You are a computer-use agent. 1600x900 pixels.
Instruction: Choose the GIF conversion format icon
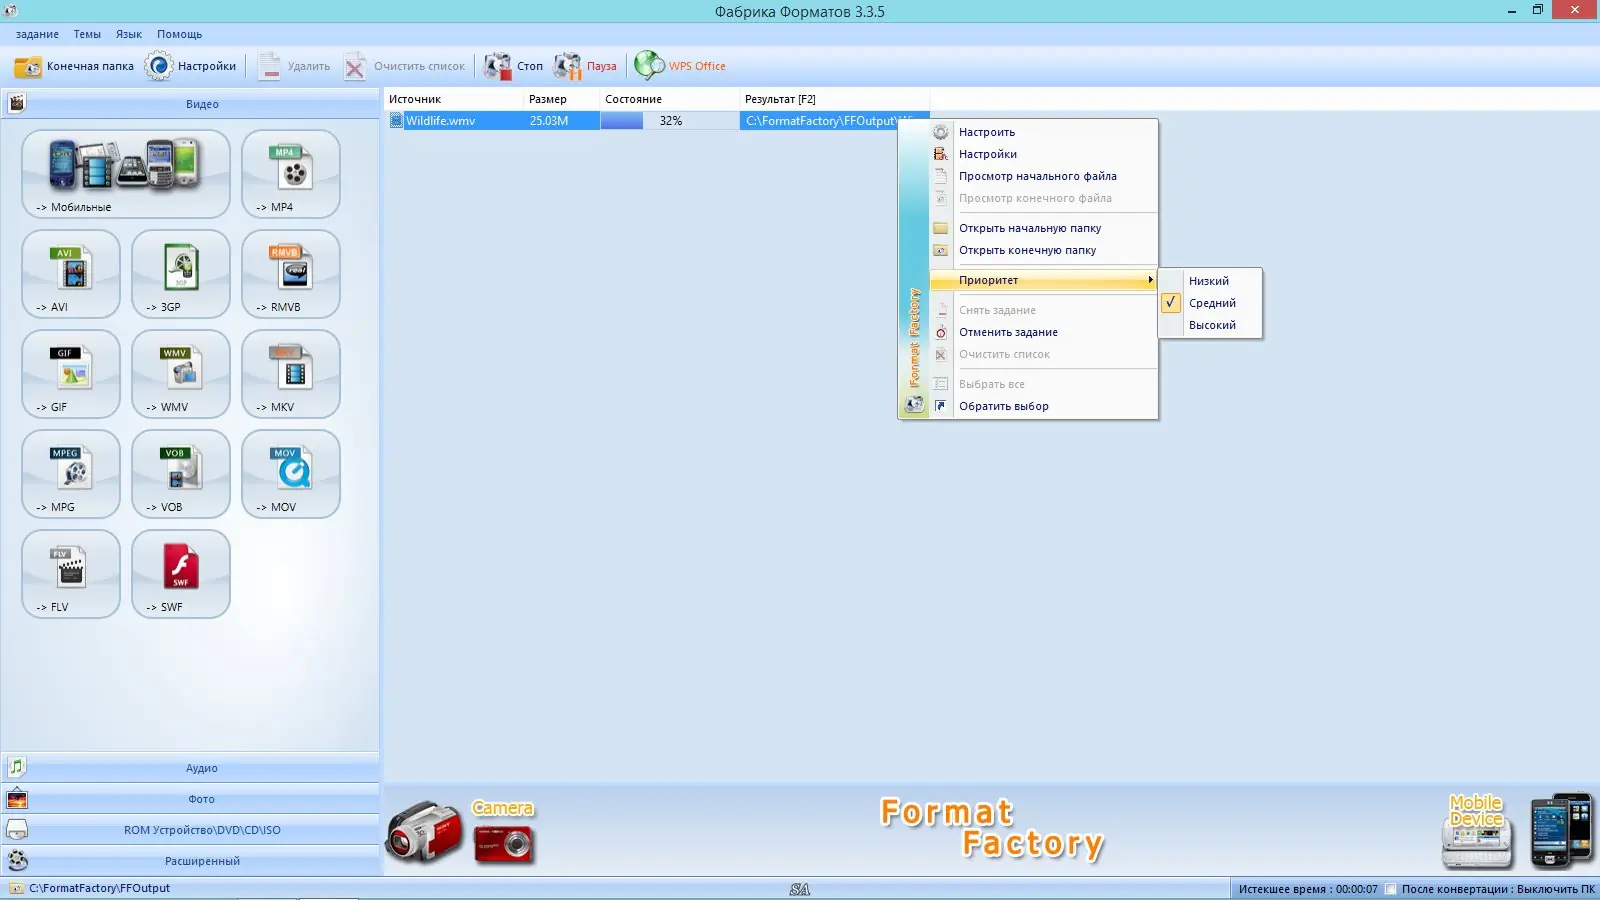[x=71, y=374]
